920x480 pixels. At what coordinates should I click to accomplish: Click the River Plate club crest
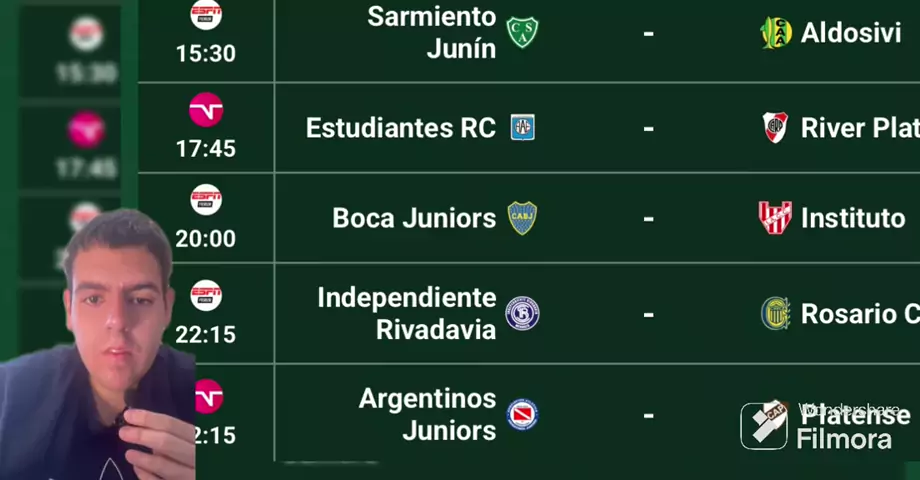pyautogui.click(x=775, y=128)
